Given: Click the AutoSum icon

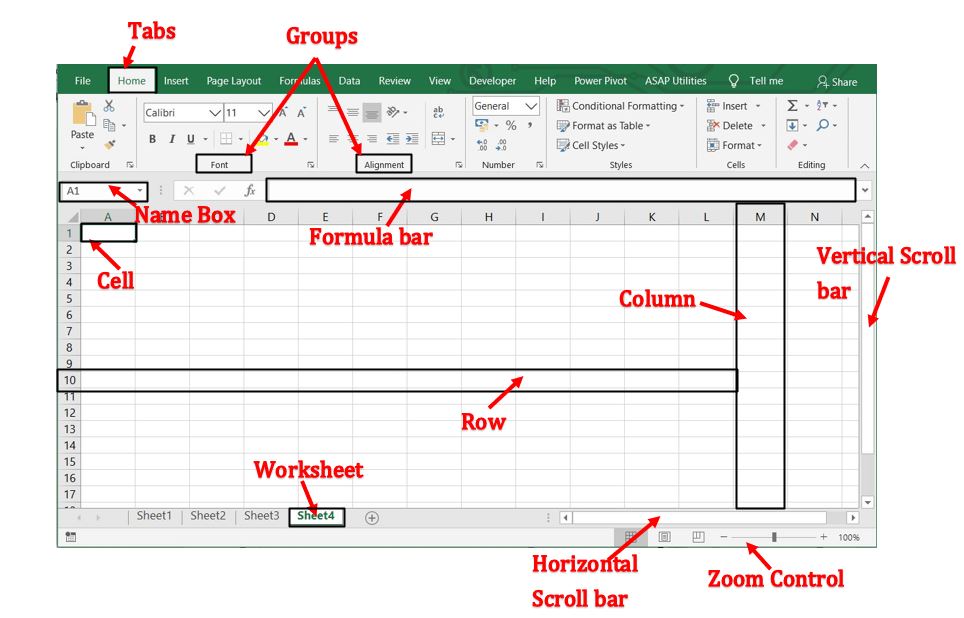Looking at the screenshot, I should [x=791, y=103].
